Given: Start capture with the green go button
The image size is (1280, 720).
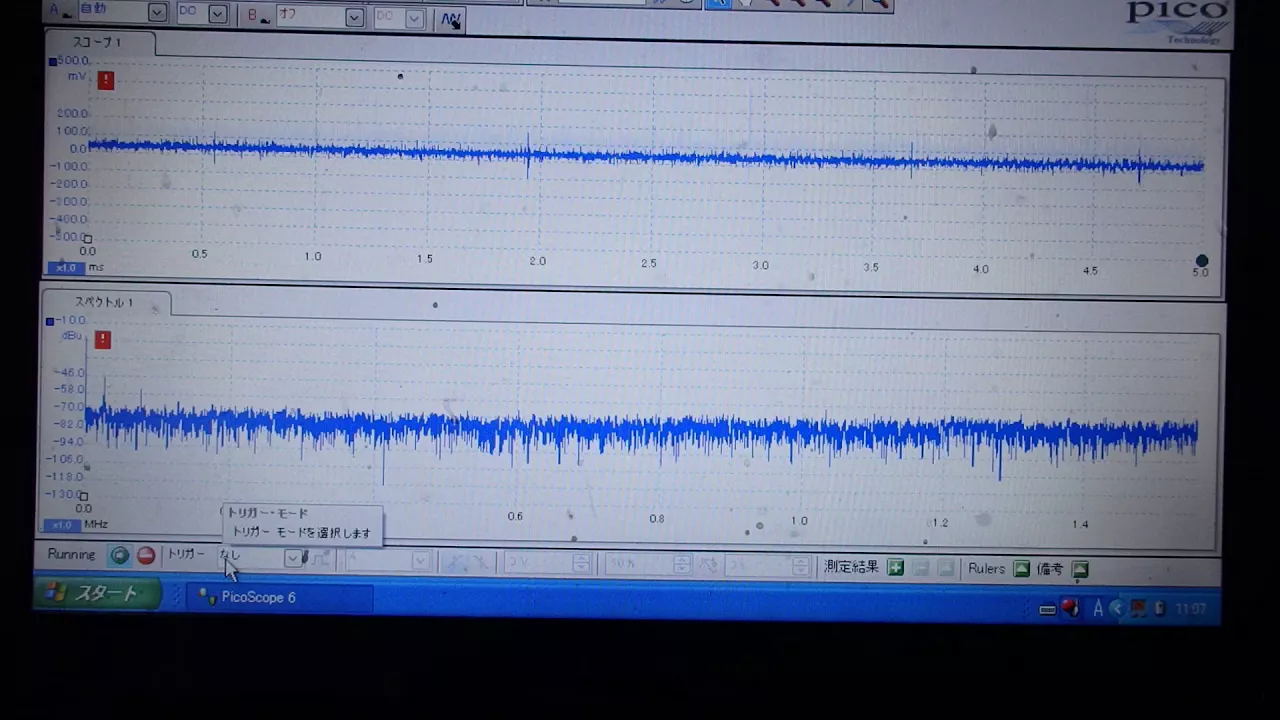Looking at the screenshot, I should [x=120, y=556].
